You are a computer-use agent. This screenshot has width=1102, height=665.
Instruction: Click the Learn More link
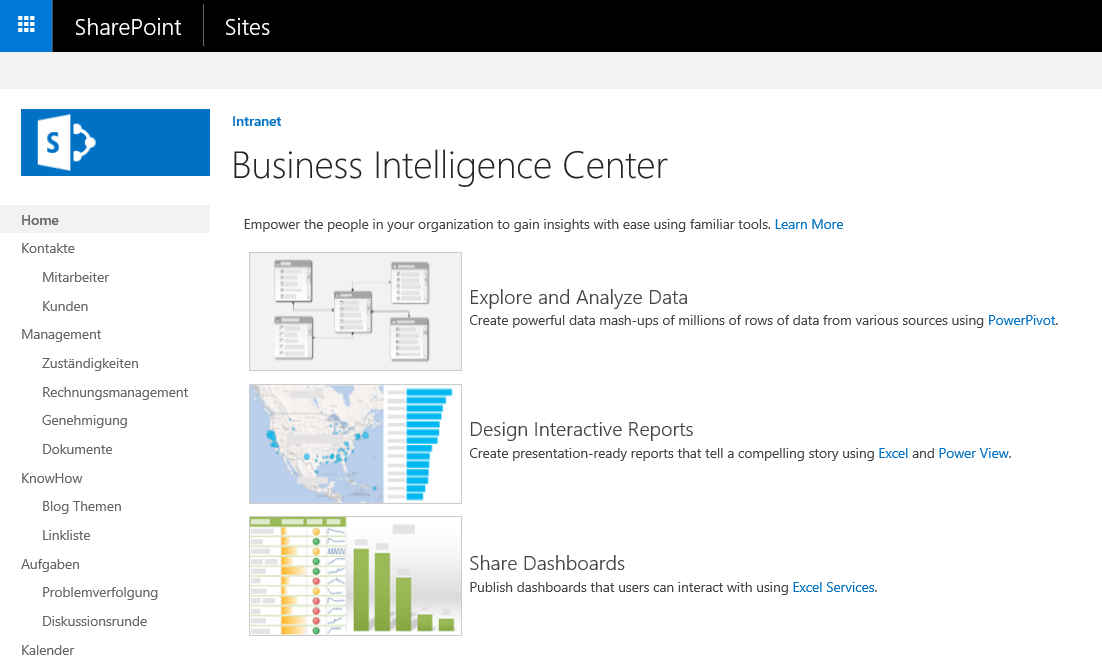pyautogui.click(x=809, y=224)
